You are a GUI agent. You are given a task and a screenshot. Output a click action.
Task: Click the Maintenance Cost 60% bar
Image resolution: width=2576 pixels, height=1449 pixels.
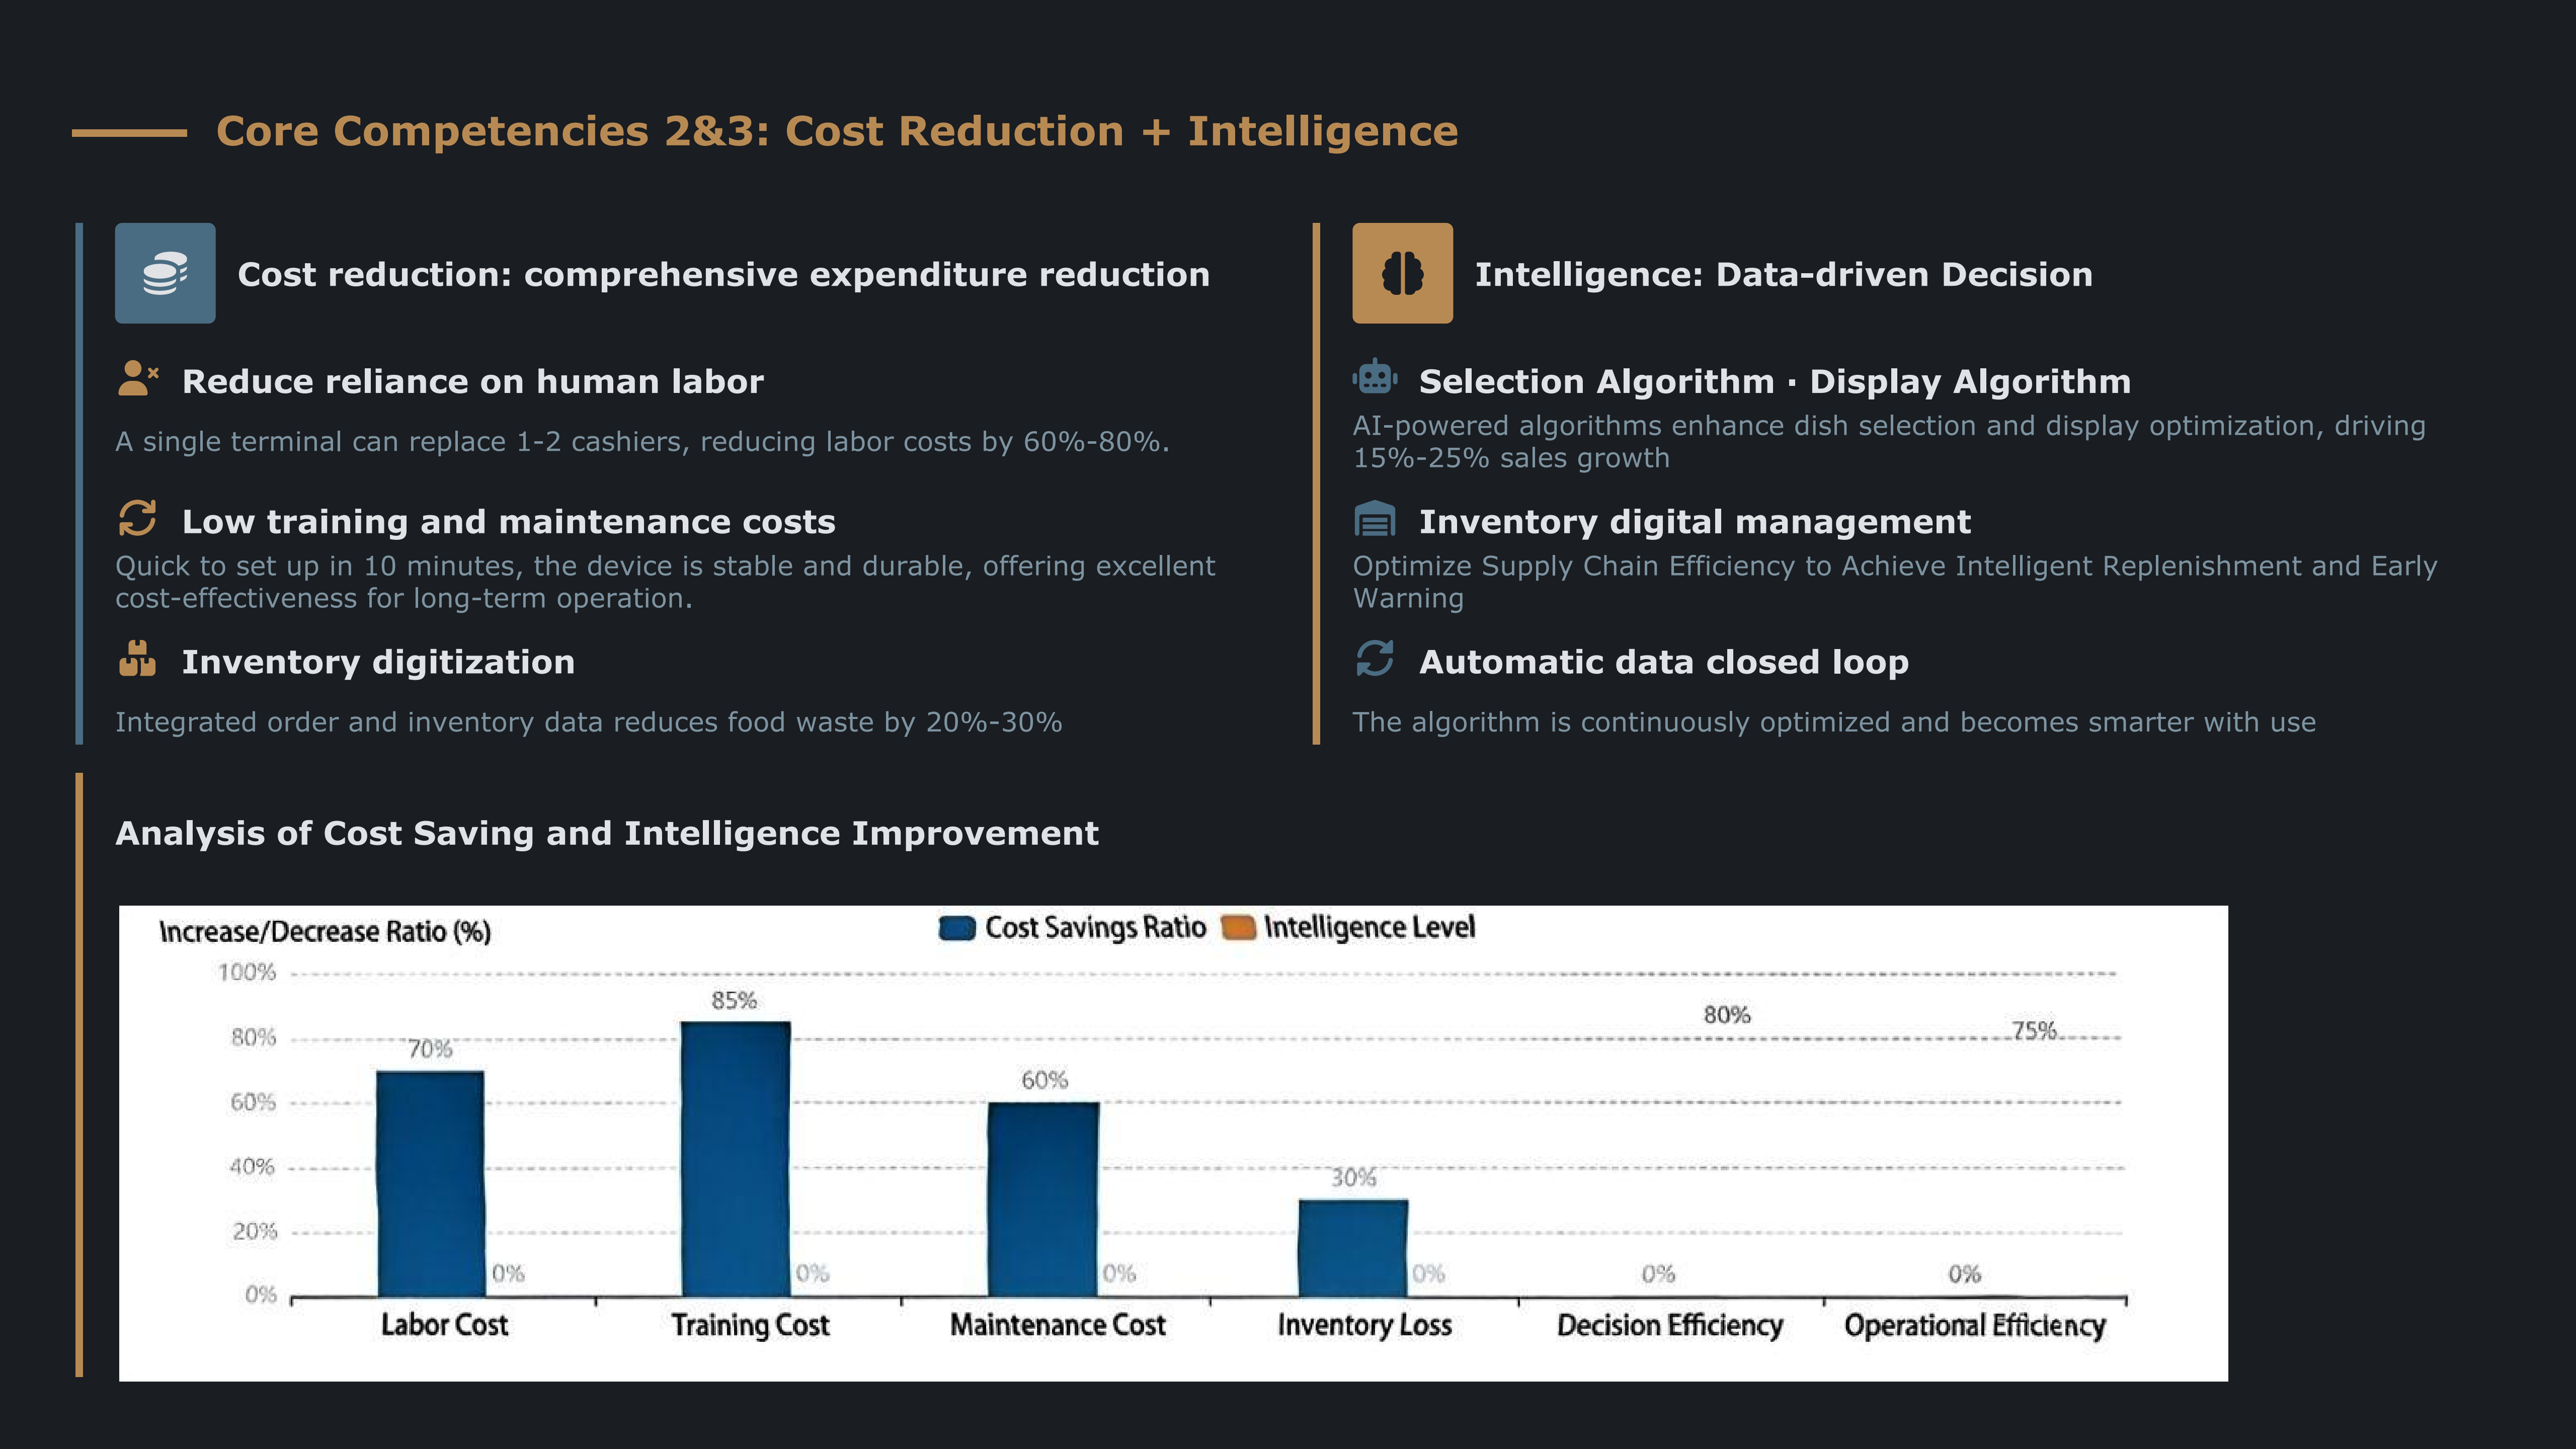pos(1043,1198)
